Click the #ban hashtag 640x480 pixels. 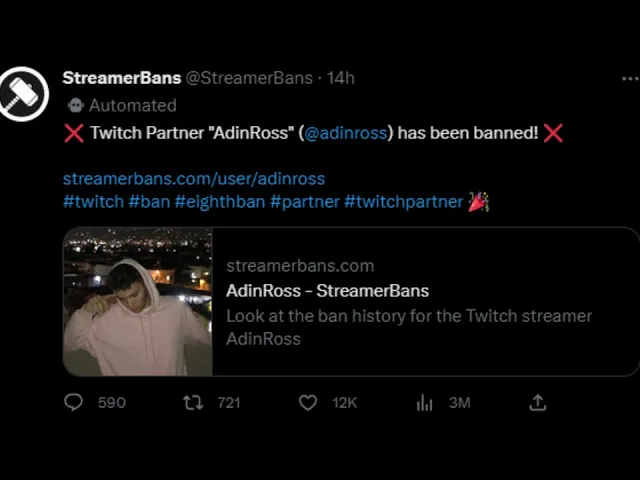pyautogui.click(x=149, y=202)
